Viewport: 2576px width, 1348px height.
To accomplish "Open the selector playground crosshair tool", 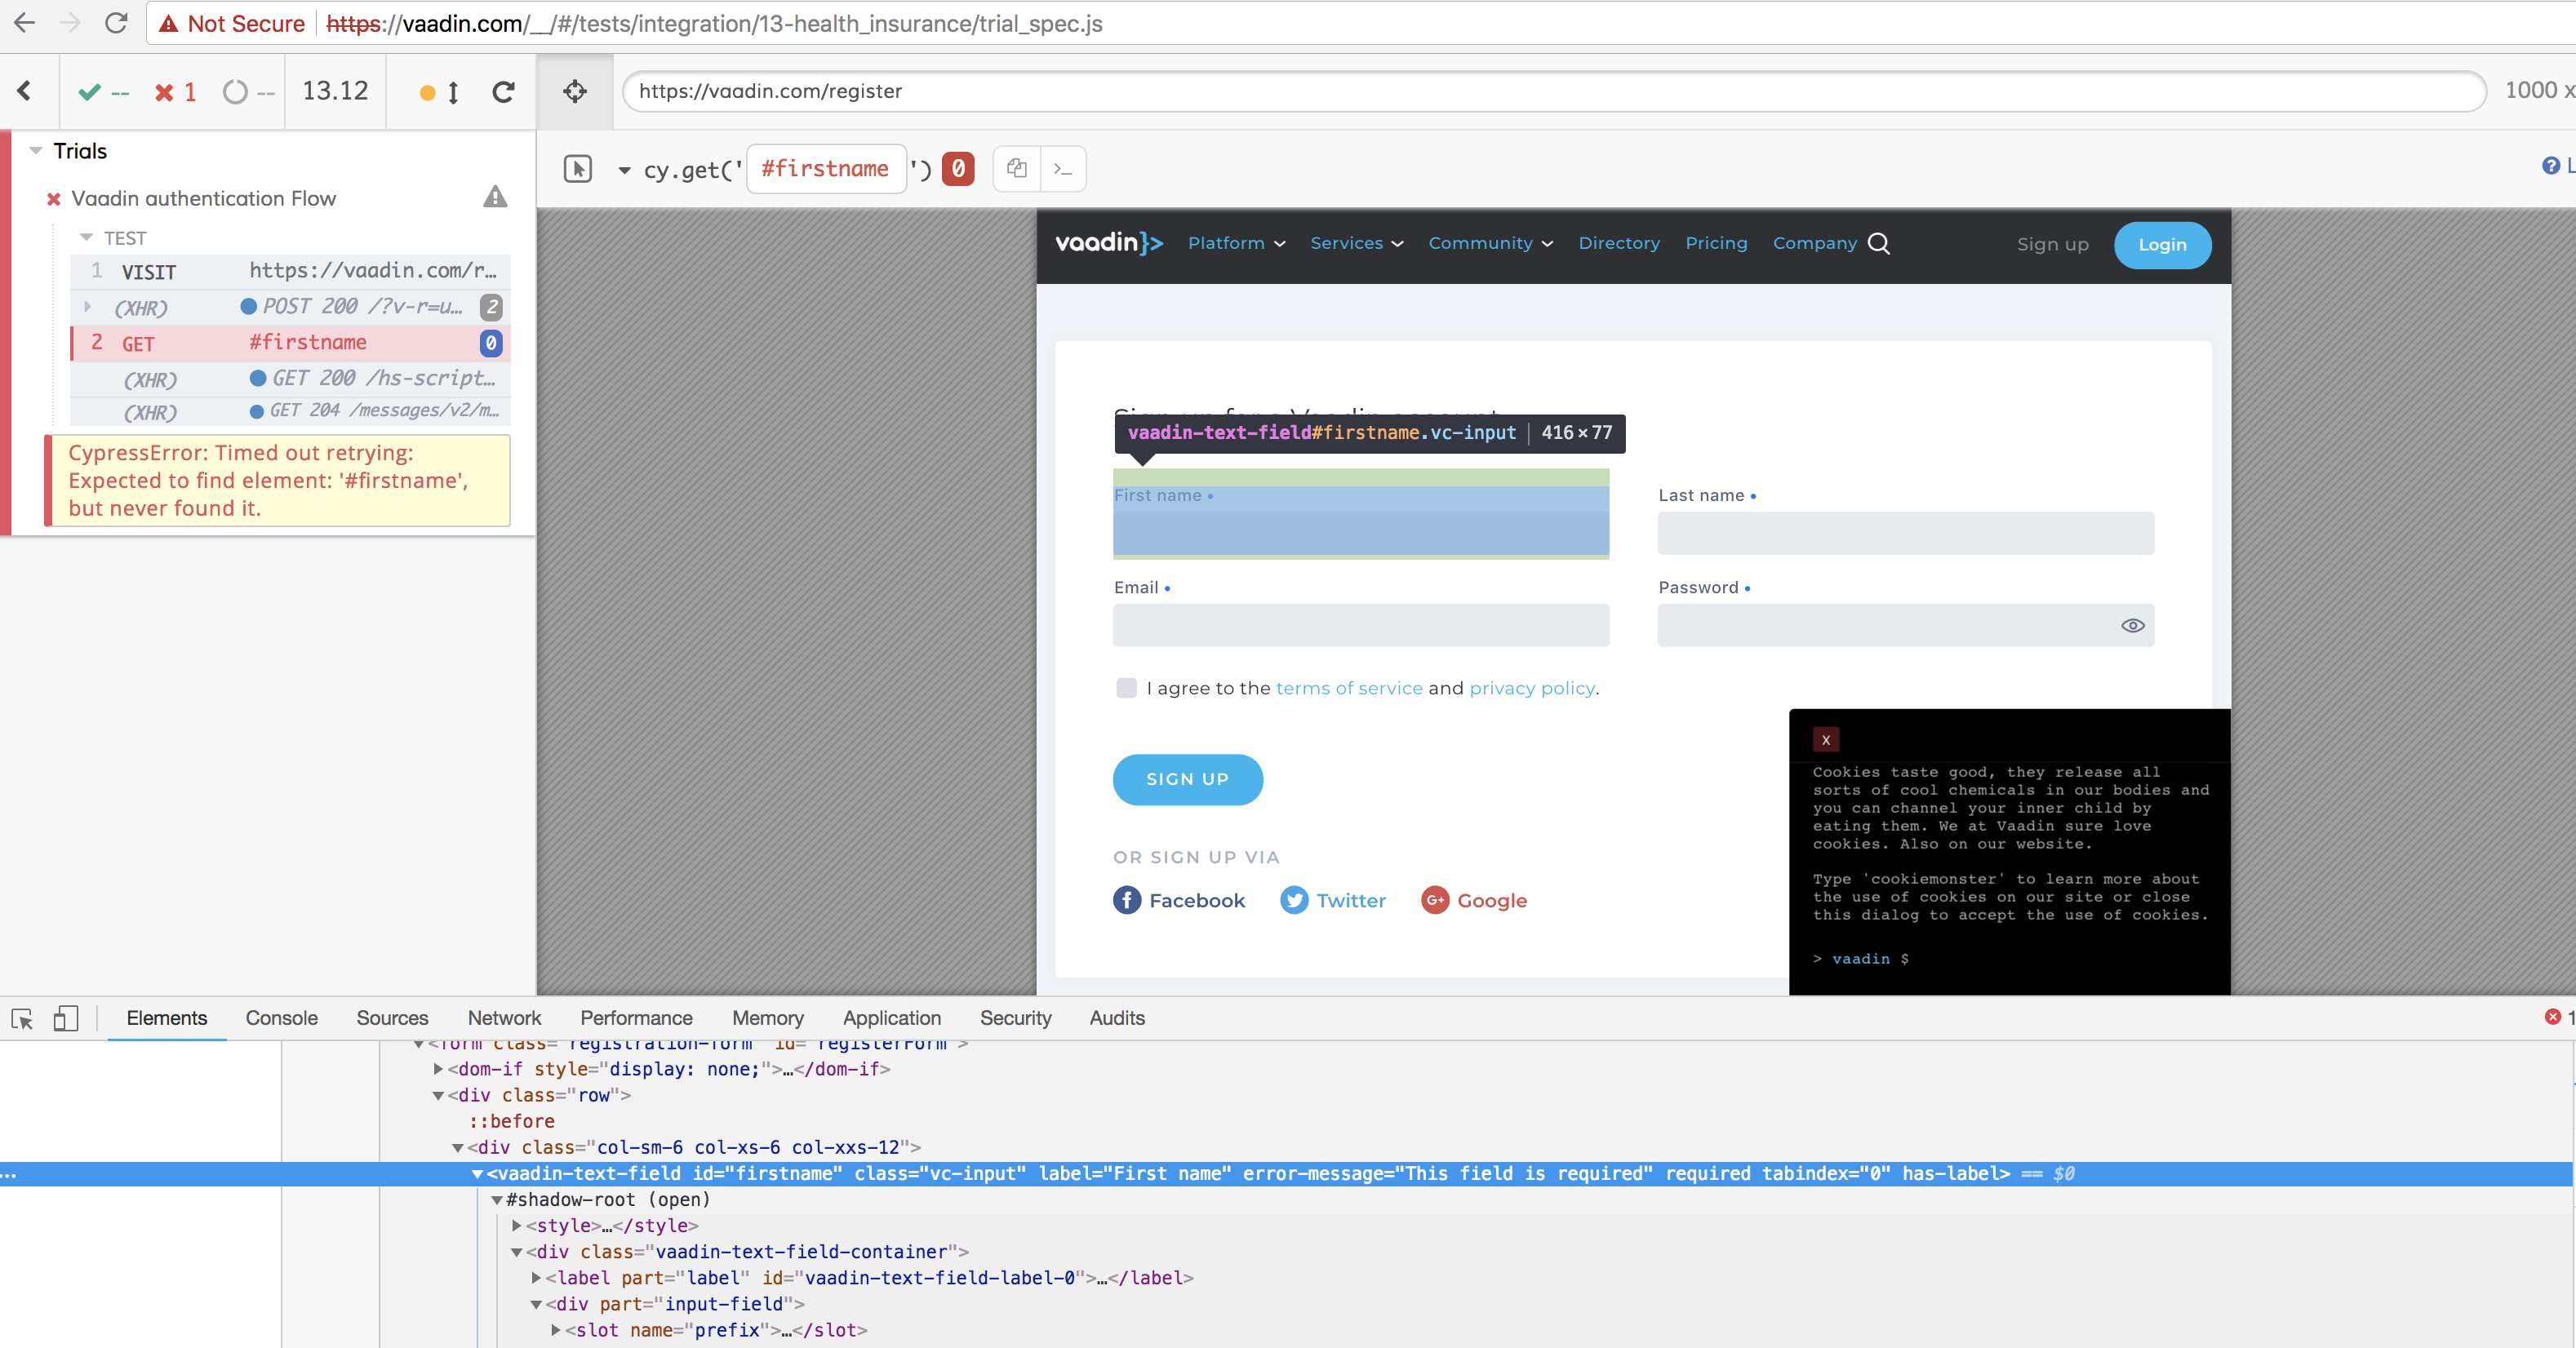I will pyautogui.click(x=575, y=91).
